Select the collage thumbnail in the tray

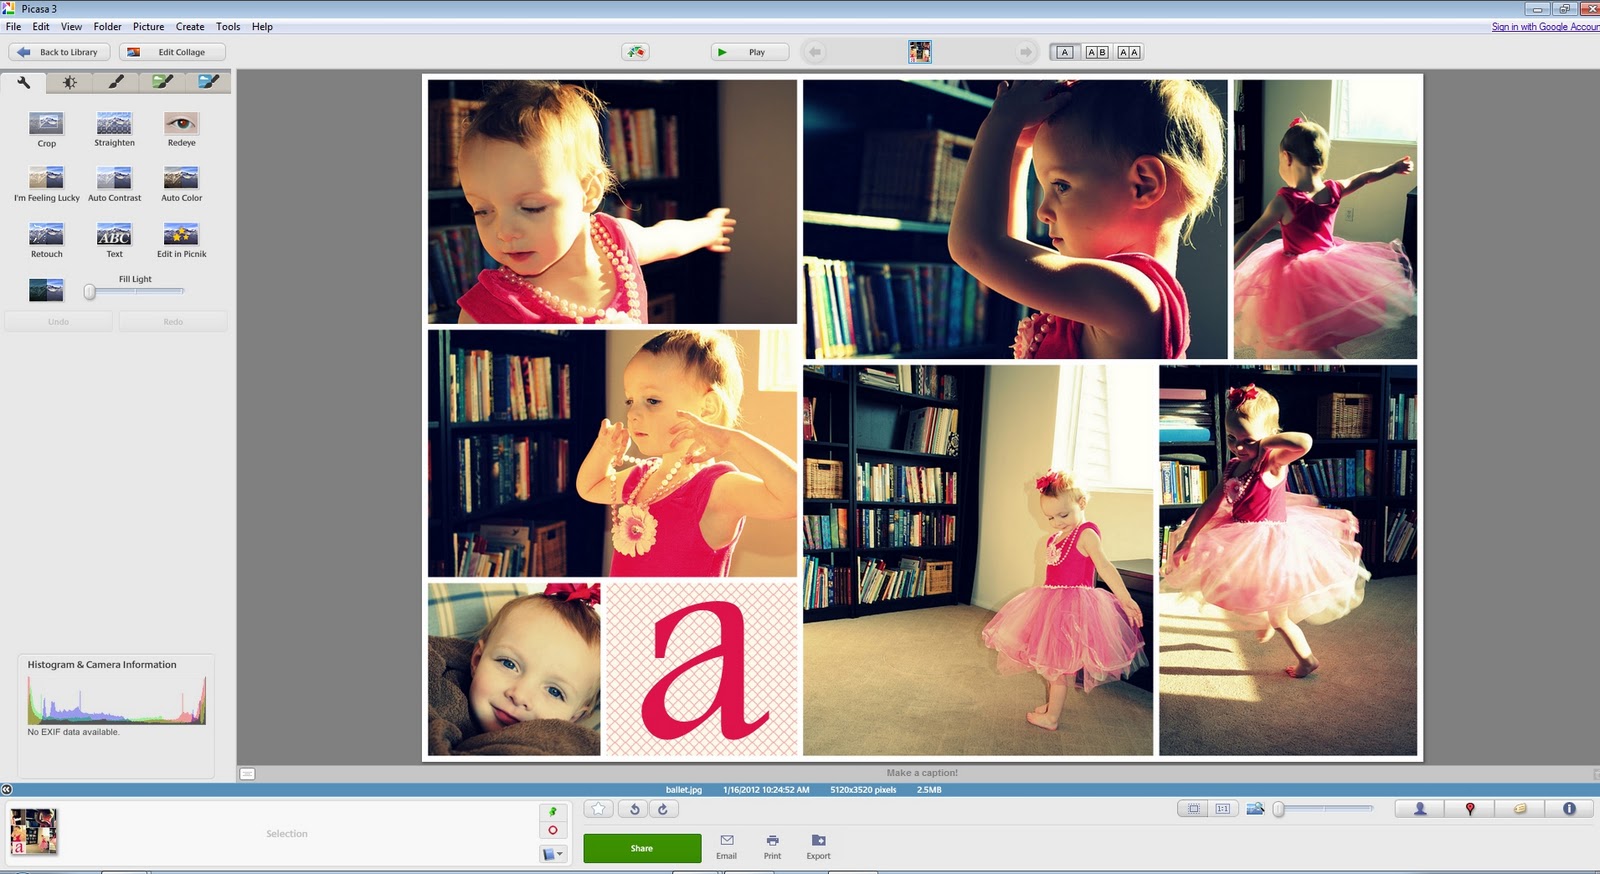(x=33, y=832)
